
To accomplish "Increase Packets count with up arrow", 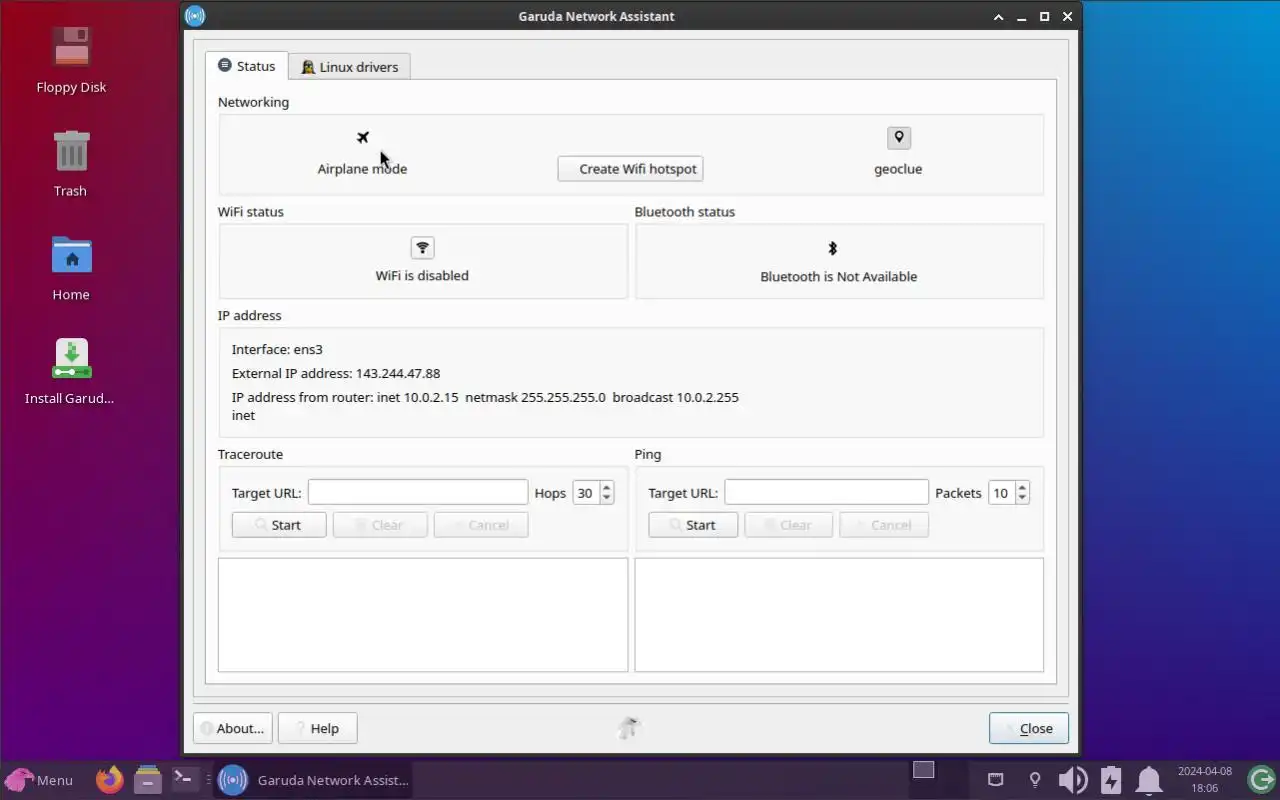I will point(1022,487).
